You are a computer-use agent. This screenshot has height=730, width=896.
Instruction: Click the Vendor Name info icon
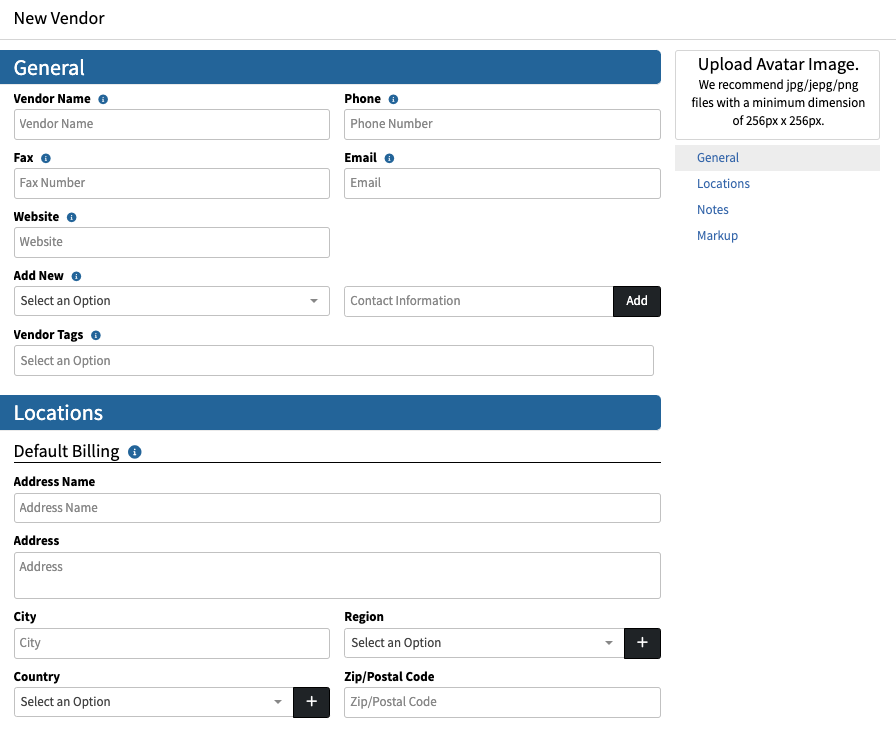click(103, 99)
